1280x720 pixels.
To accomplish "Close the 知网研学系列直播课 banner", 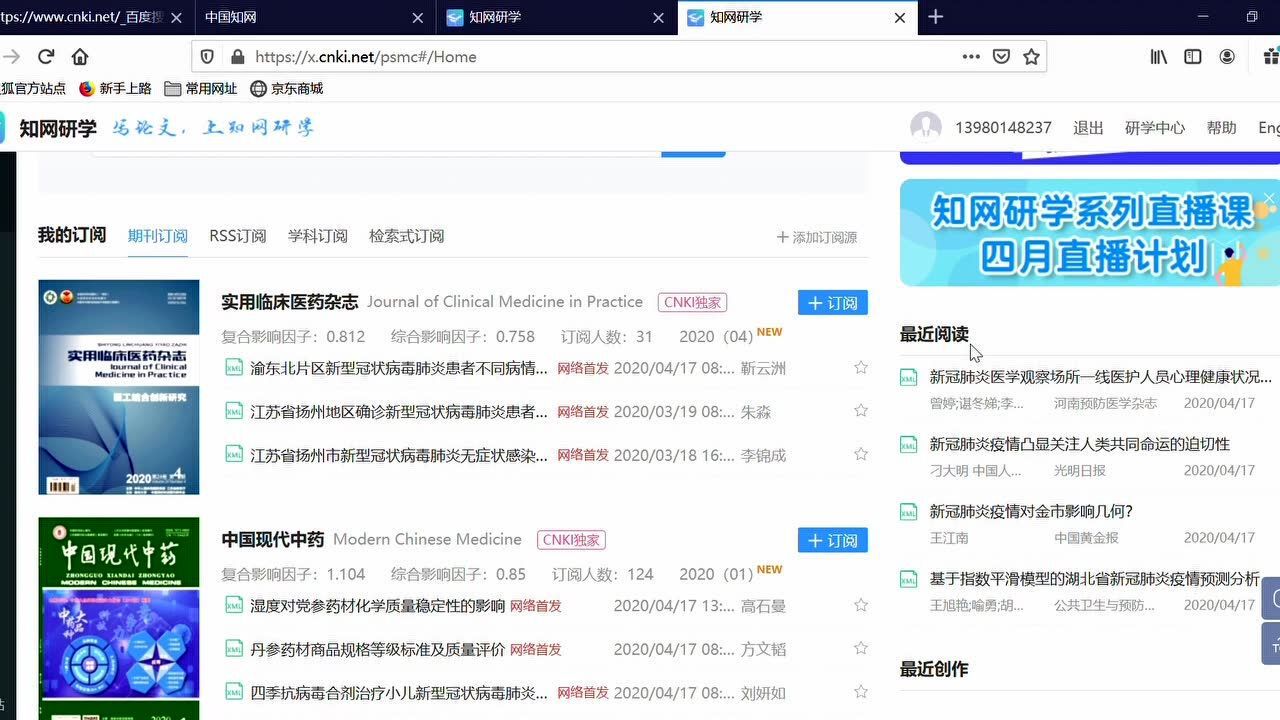I will click(1268, 199).
